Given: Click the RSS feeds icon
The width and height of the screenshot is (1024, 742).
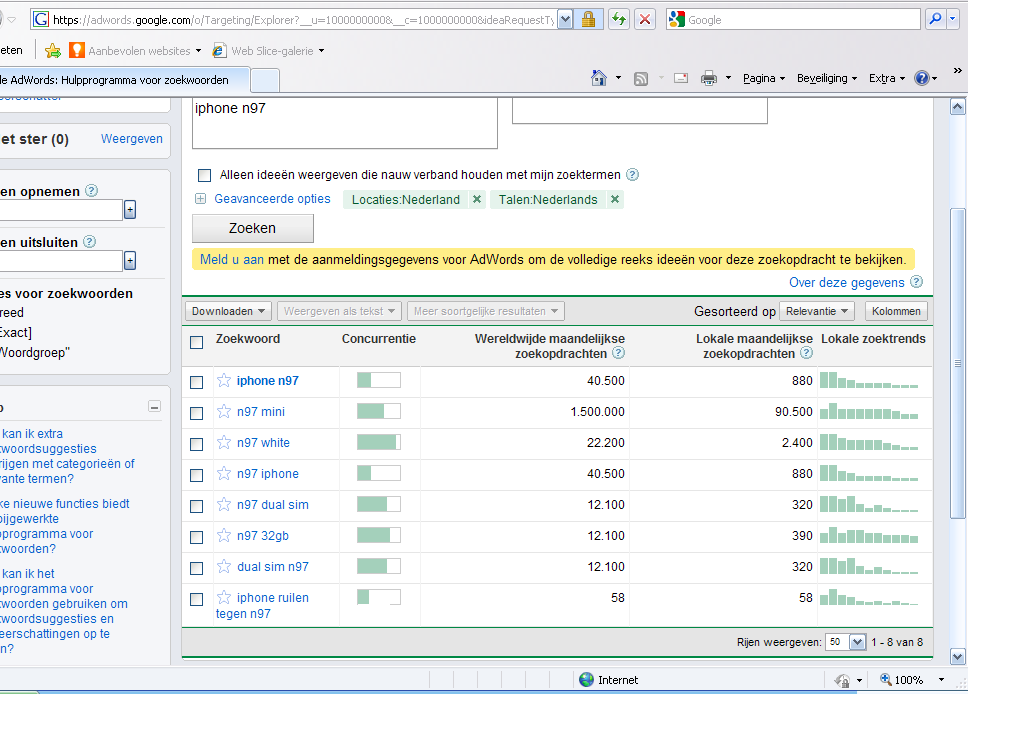Looking at the screenshot, I should tap(641, 79).
